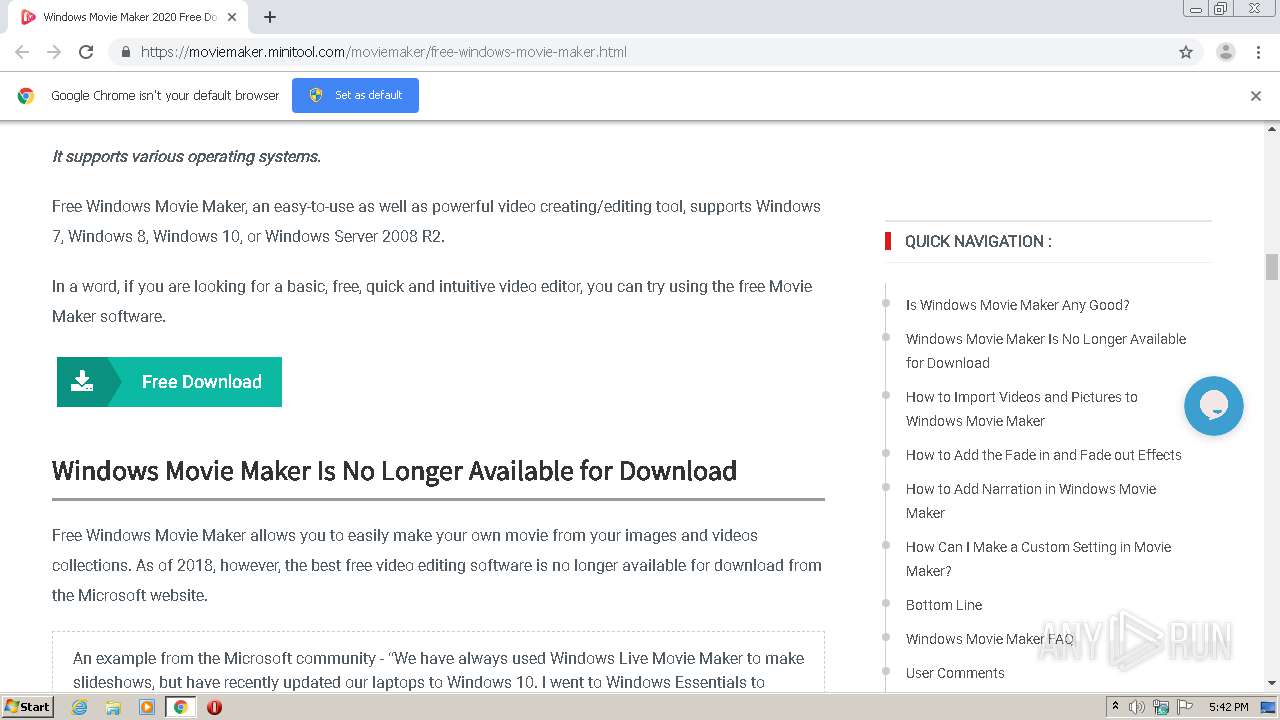The width and height of the screenshot is (1280, 720).
Task: Click the Set as default button
Action: pyautogui.click(x=355, y=95)
